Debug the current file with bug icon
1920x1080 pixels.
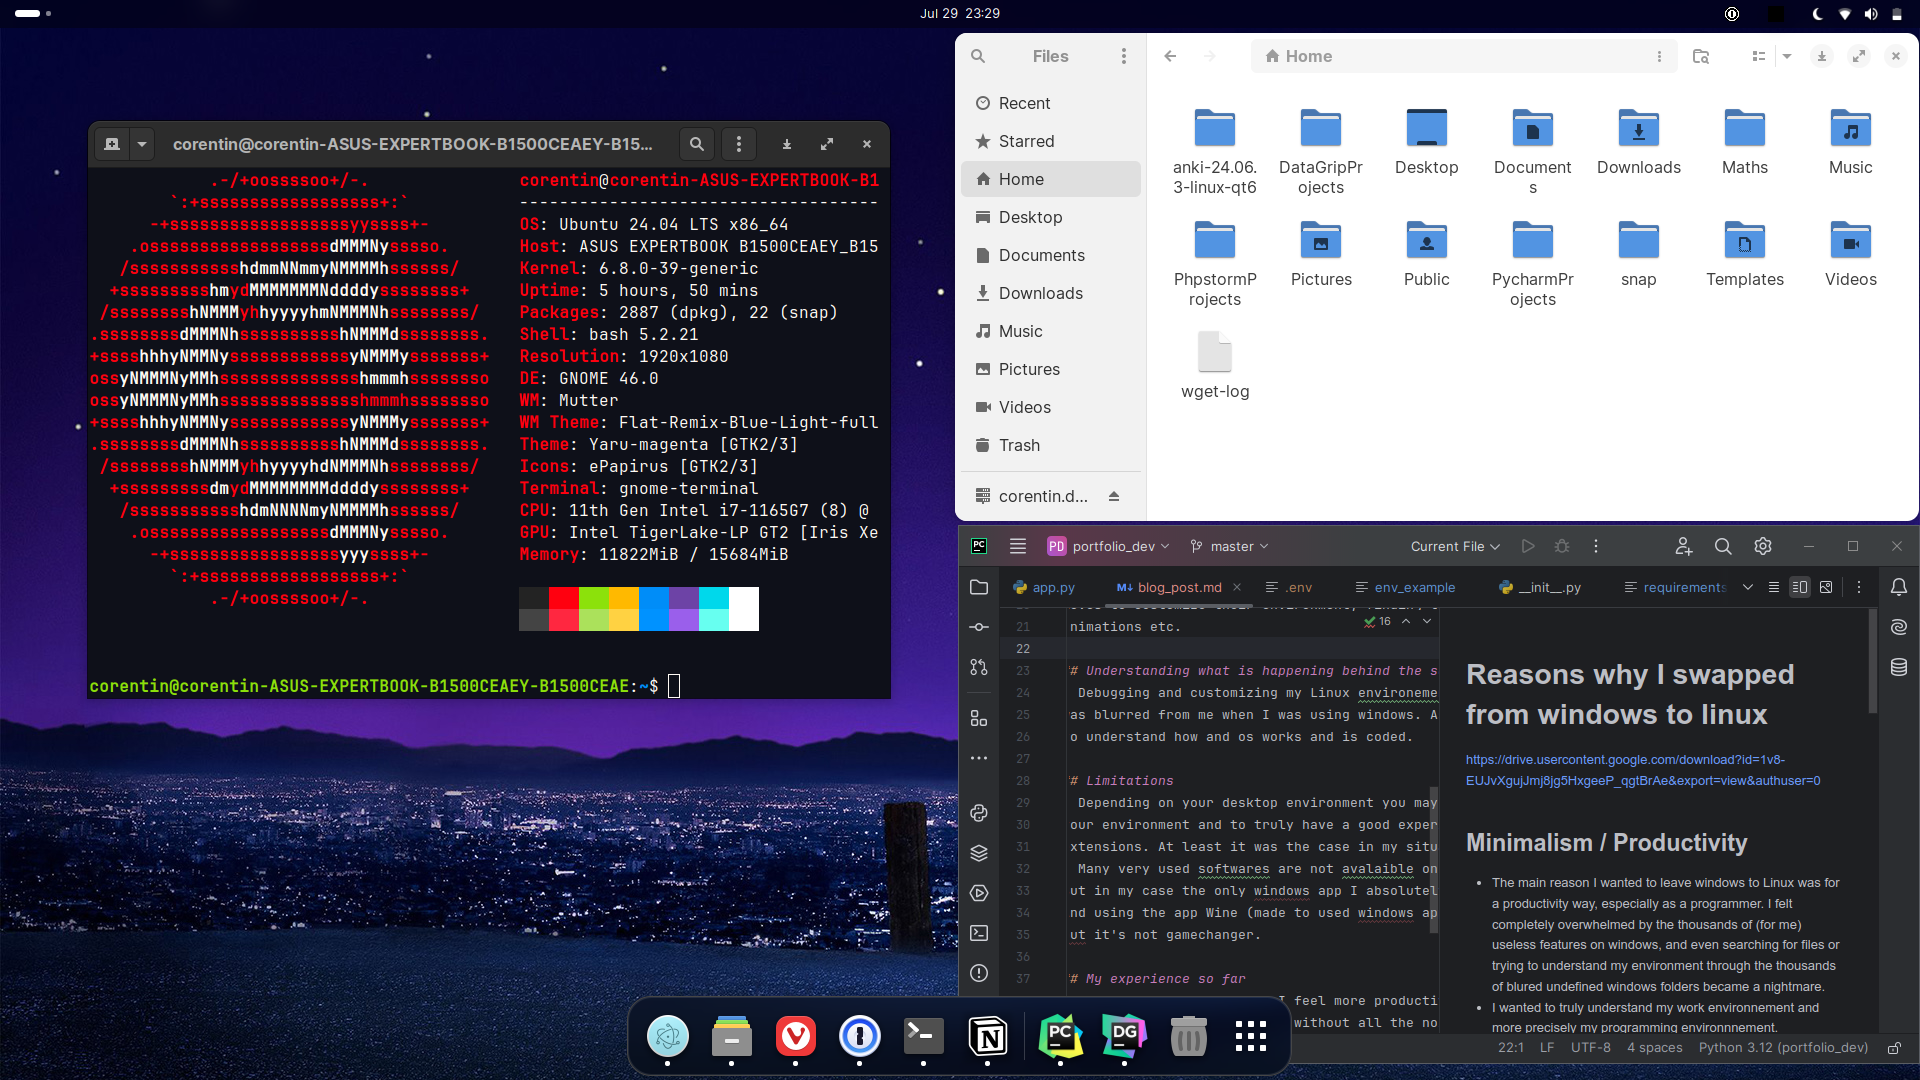coord(1562,546)
